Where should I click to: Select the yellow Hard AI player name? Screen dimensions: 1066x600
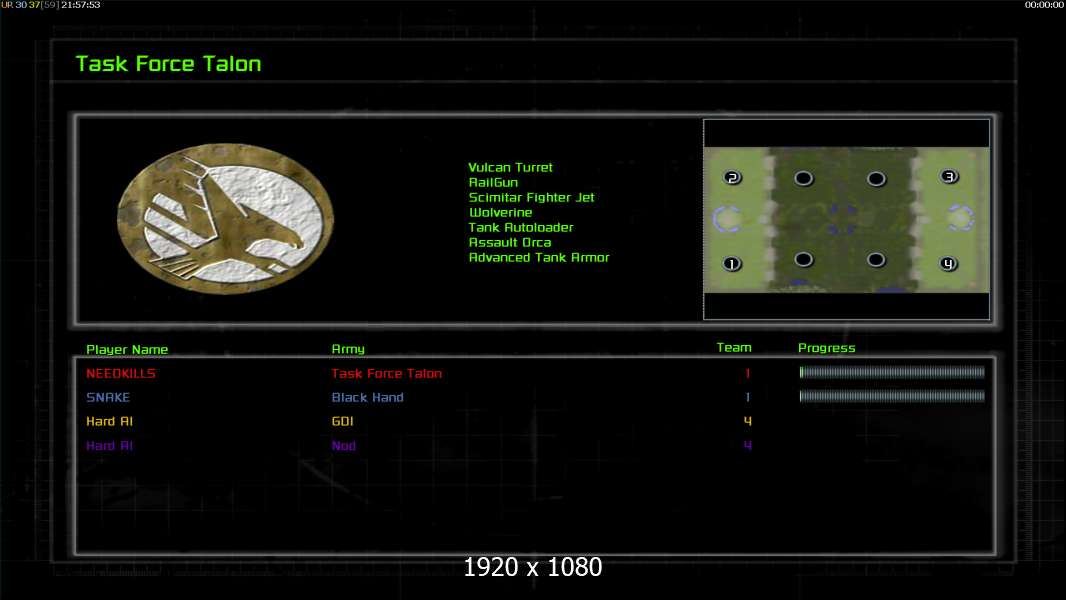109,421
